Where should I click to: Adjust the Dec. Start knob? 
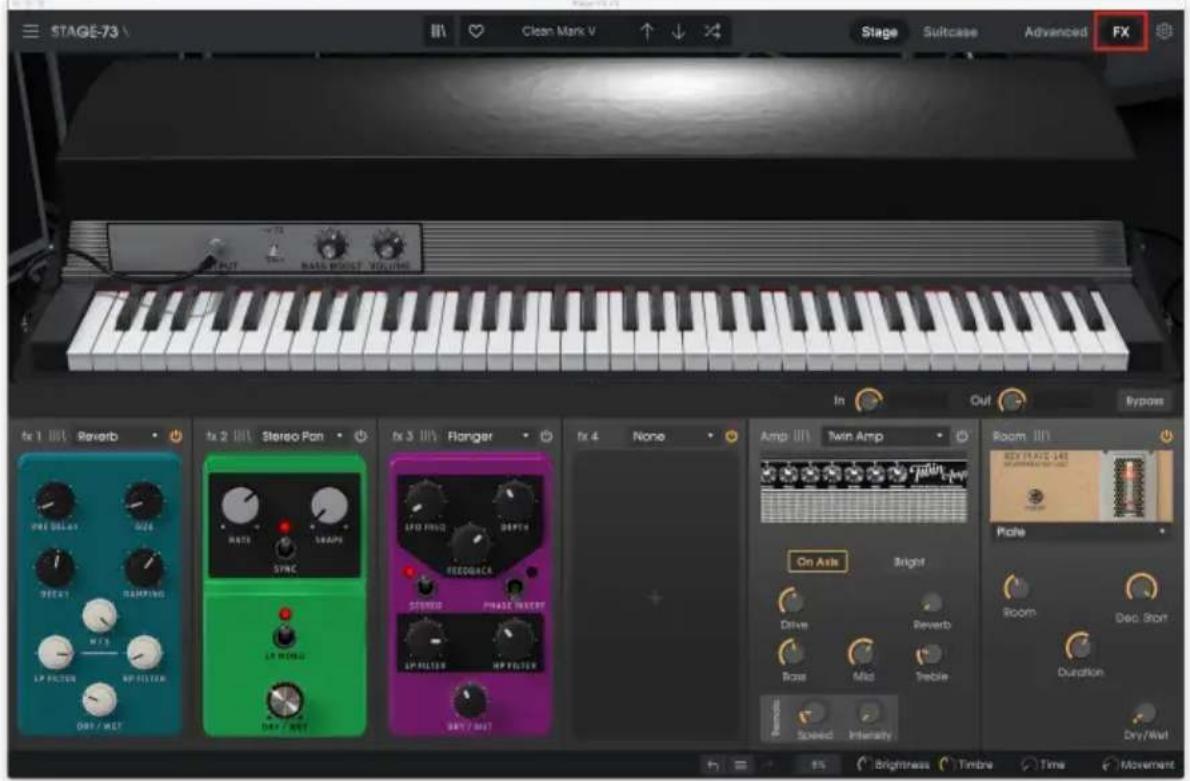pos(1141,588)
